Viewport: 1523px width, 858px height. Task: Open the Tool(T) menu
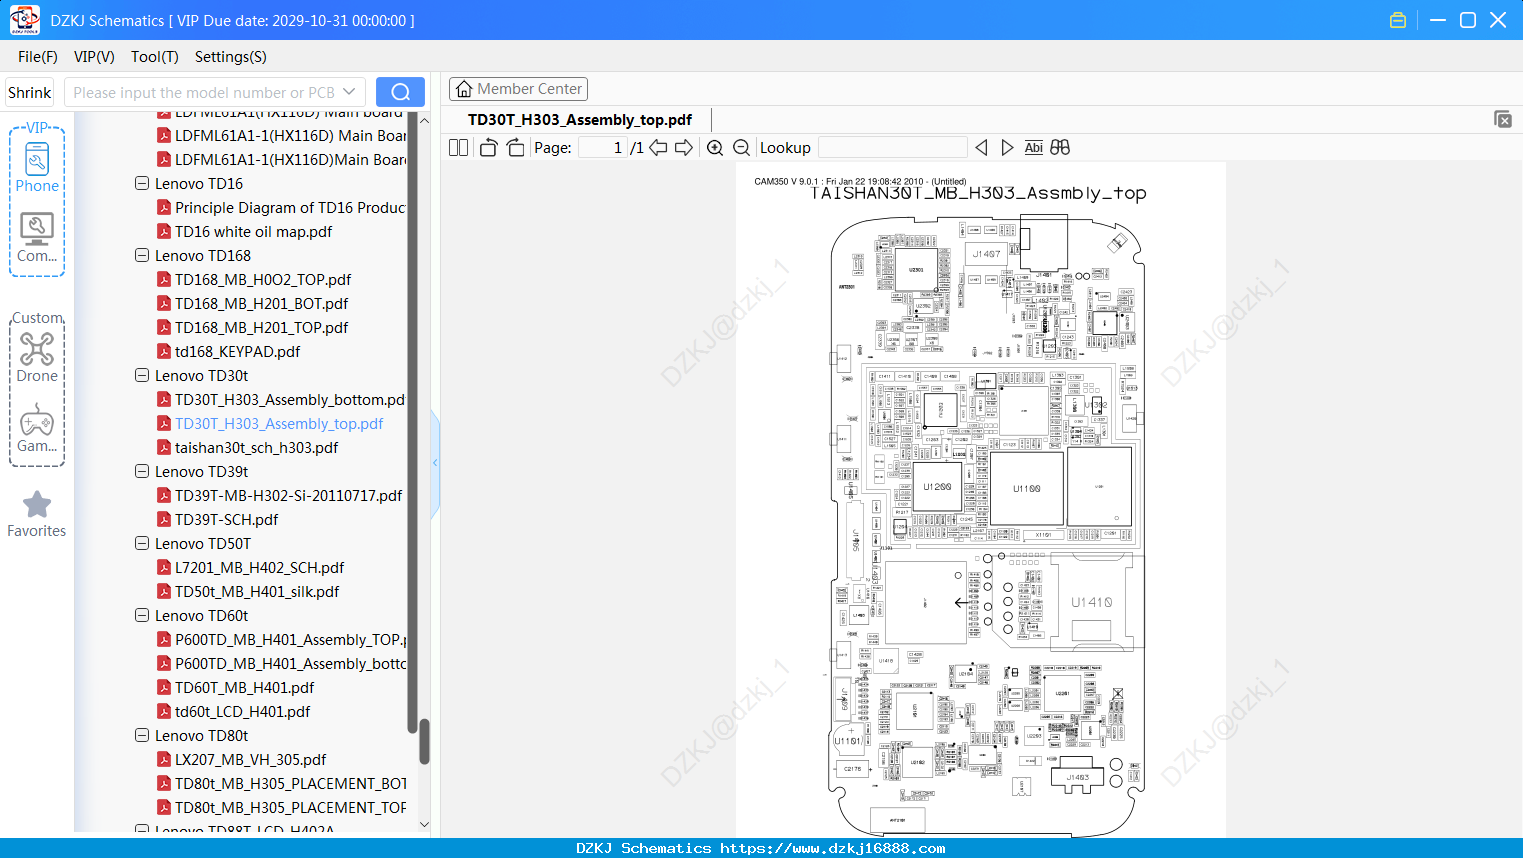point(155,57)
